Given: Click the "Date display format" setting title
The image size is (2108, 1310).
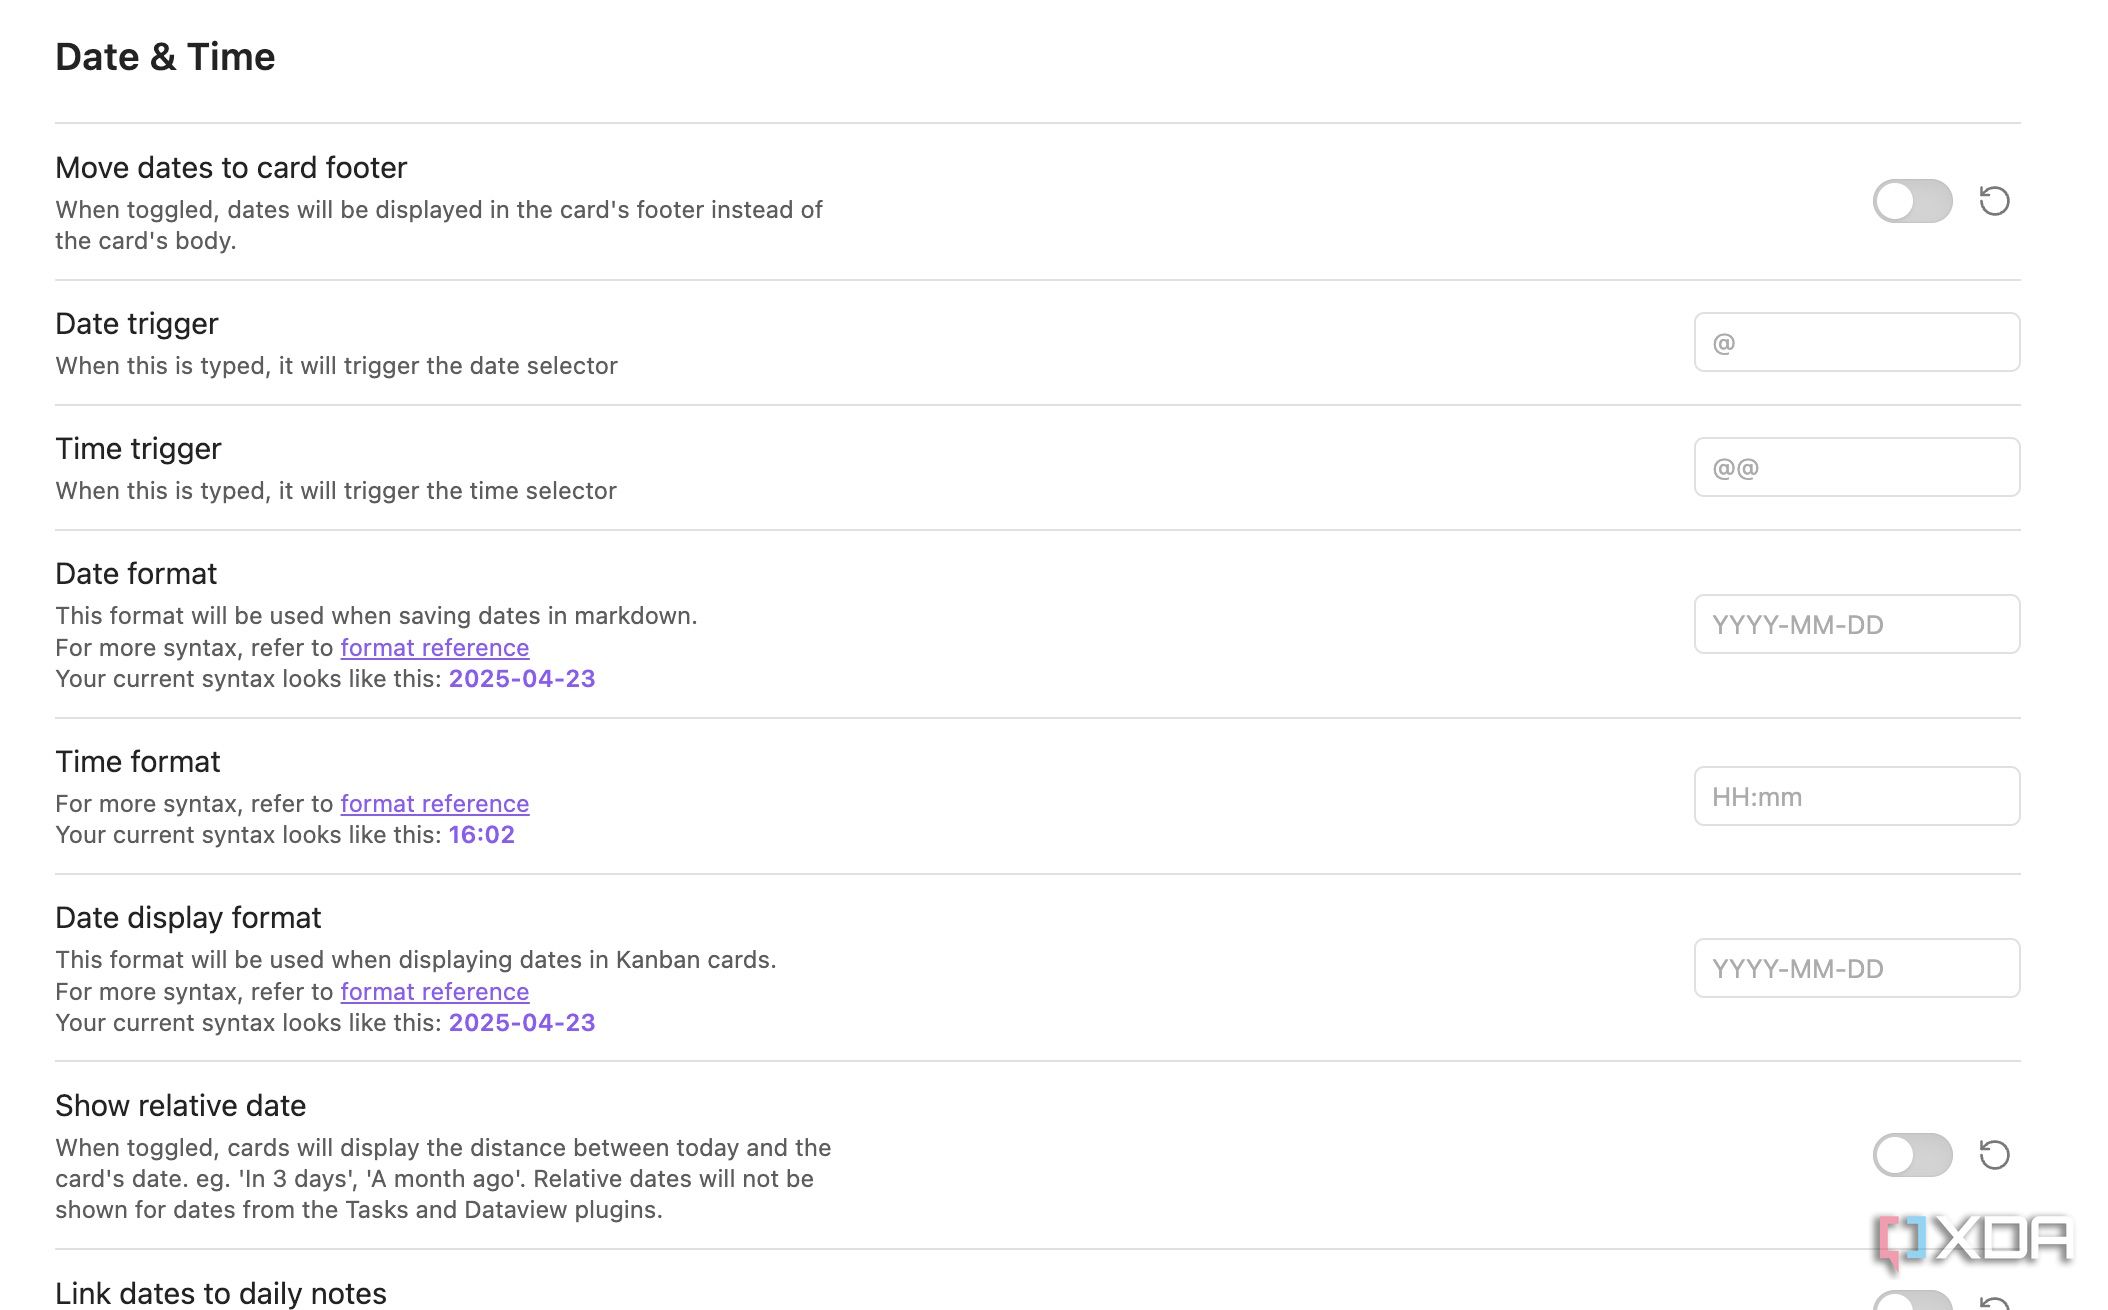Looking at the screenshot, I should click(188, 917).
